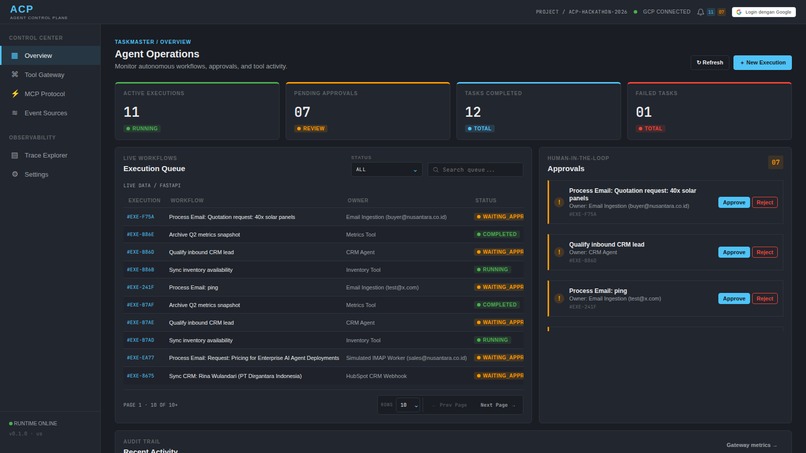806x453 pixels.
Task: Click orange notification count badge 07
Action: 721,12
